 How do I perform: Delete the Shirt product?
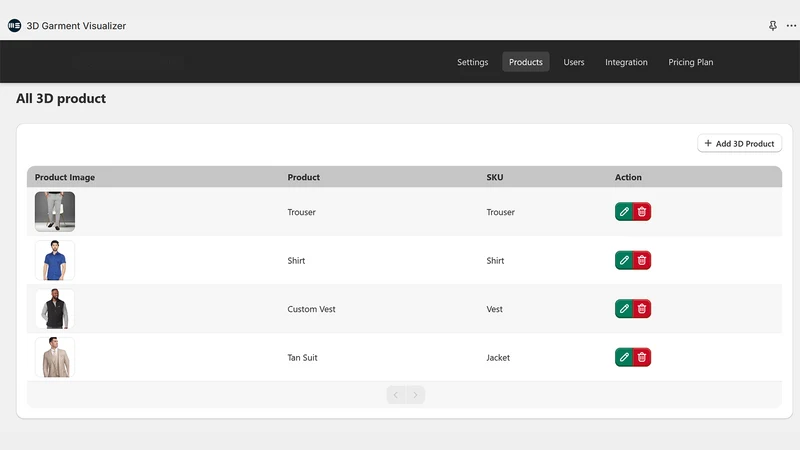(642, 260)
